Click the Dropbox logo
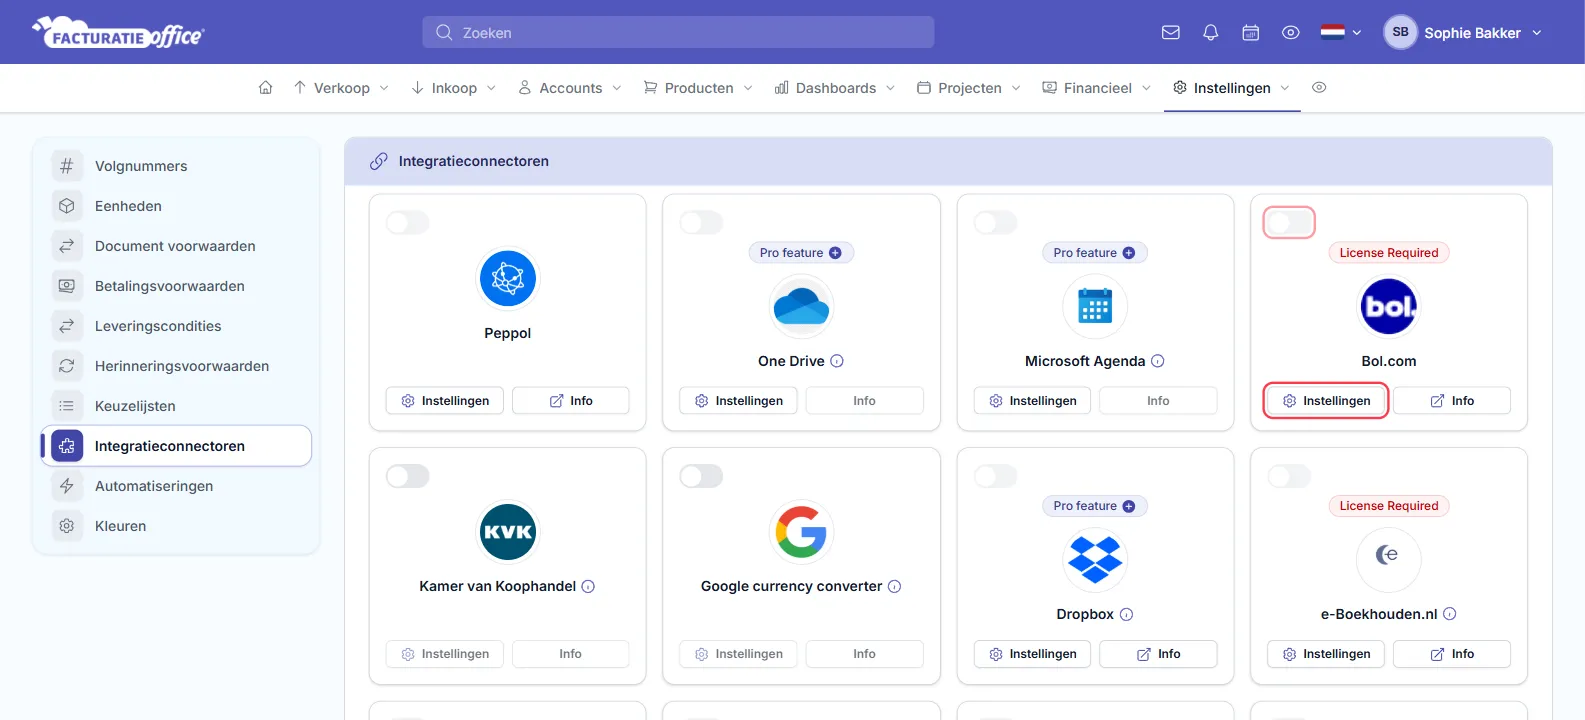 [1095, 559]
